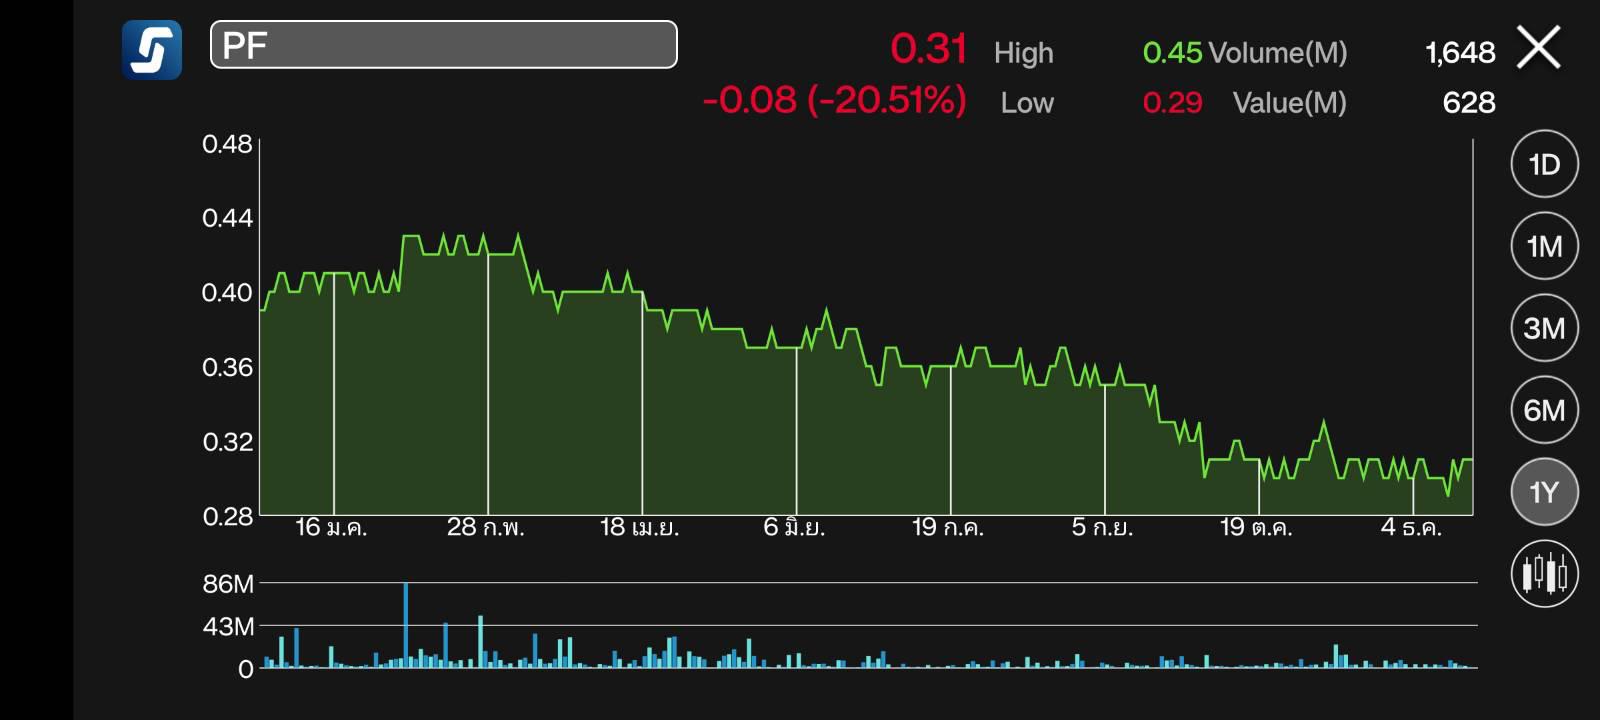The width and height of the screenshot is (1600, 720).
Task: Click the 5 ก.ย. date label
Action: pyautogui.click(x=1102, y=527)
